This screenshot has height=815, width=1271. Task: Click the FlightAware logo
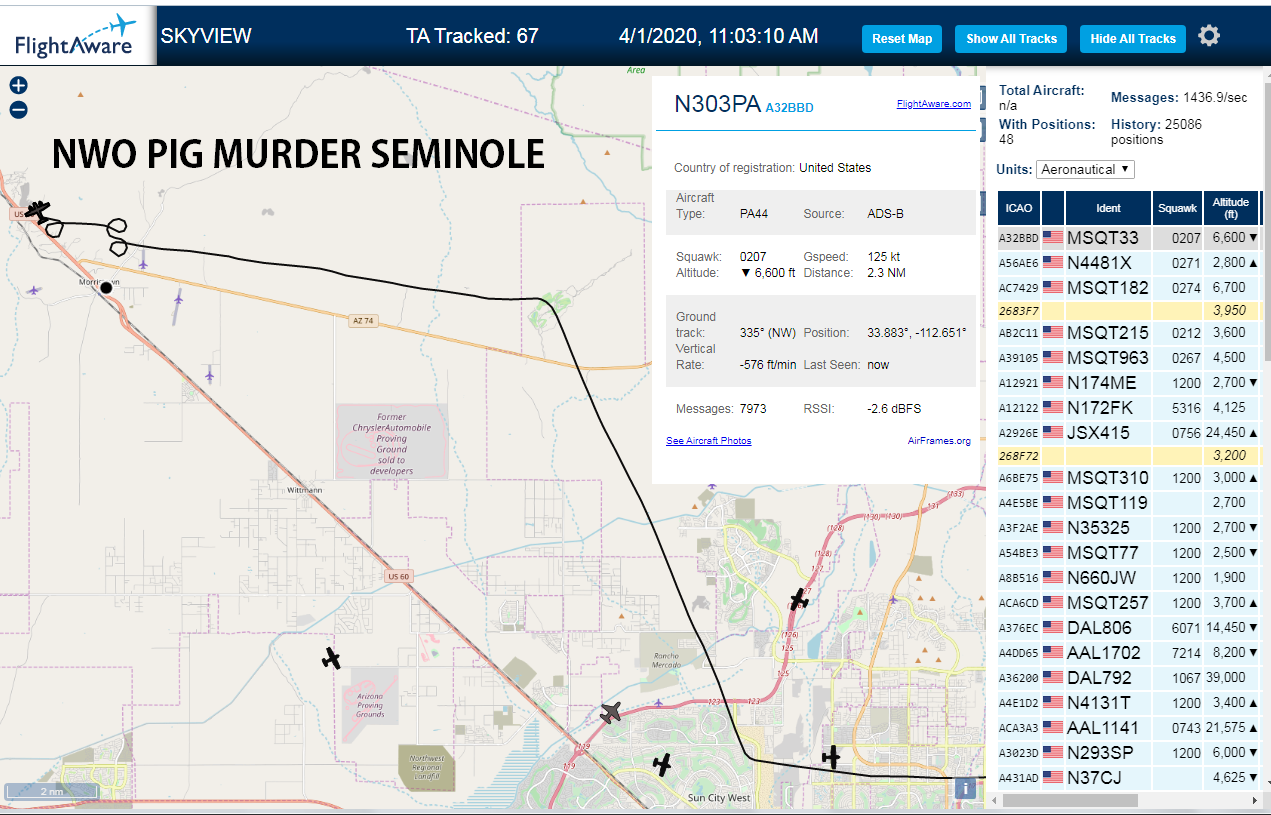[77, 36]
